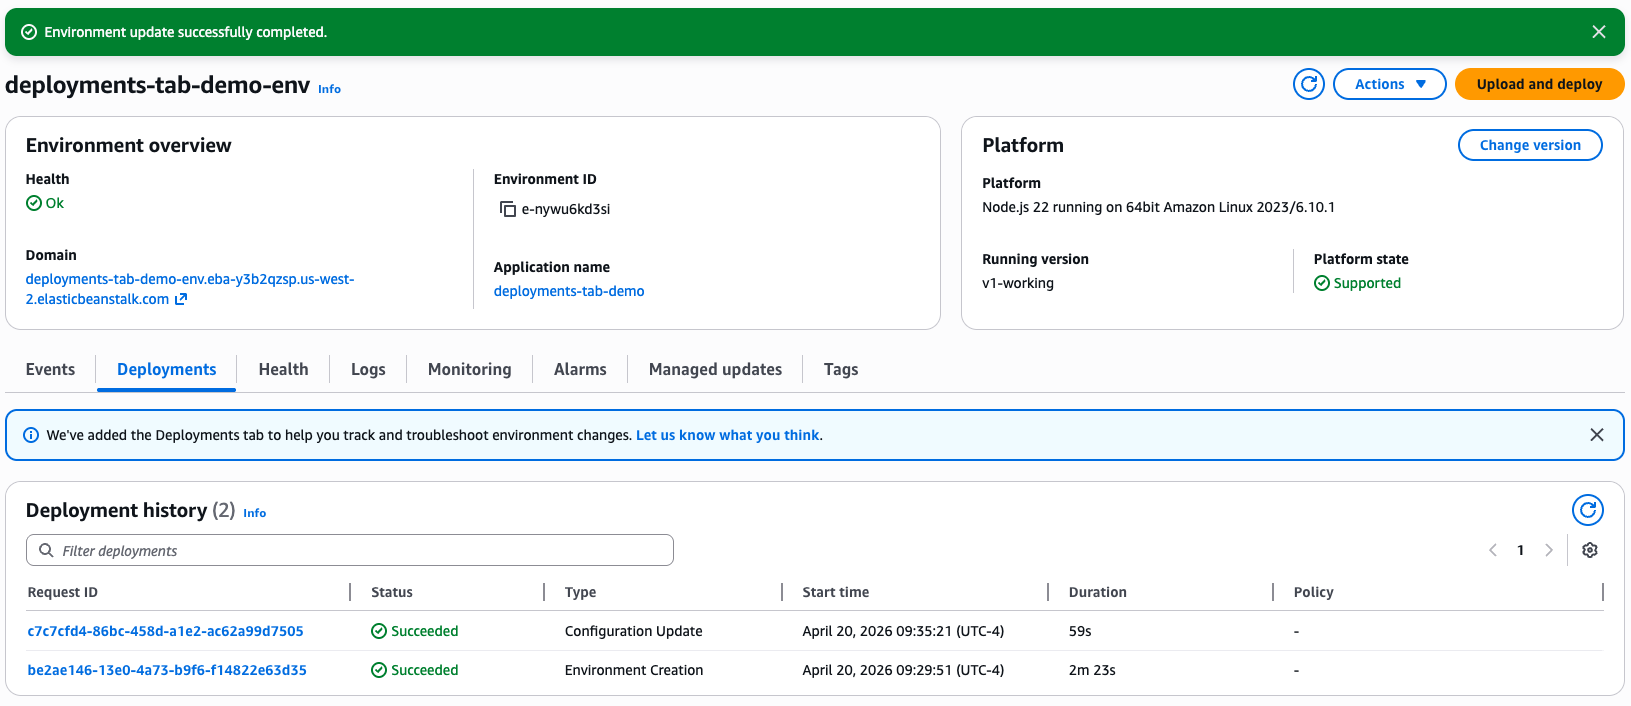The image size is (1631, 706).
Task: Click the search magnifier in filter box
Action: point(46,550)
